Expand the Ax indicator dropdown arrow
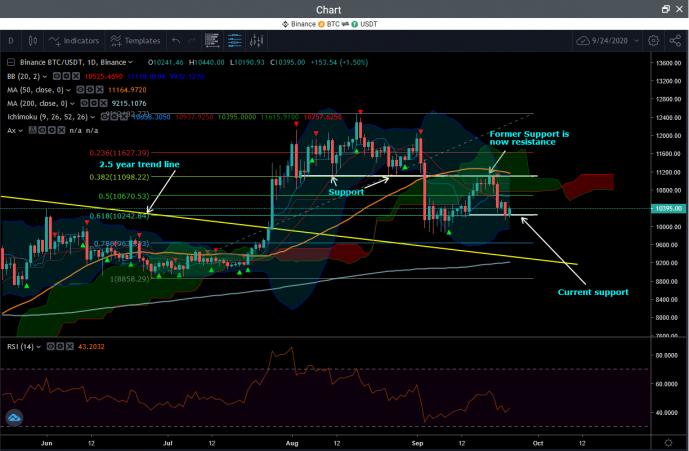Image resolution: width=689 pixels, height=451 pixels. coord(20,131)
